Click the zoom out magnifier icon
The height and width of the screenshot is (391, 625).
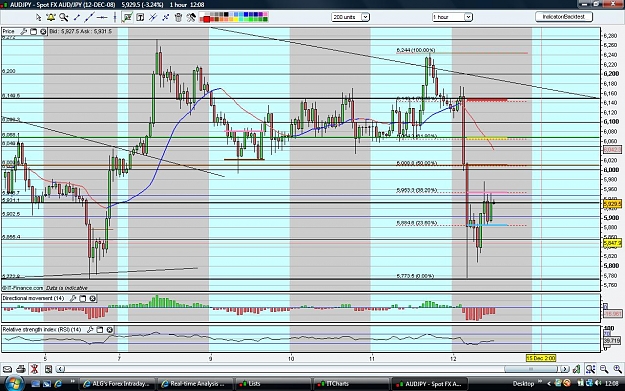click(x=604, y=369)
